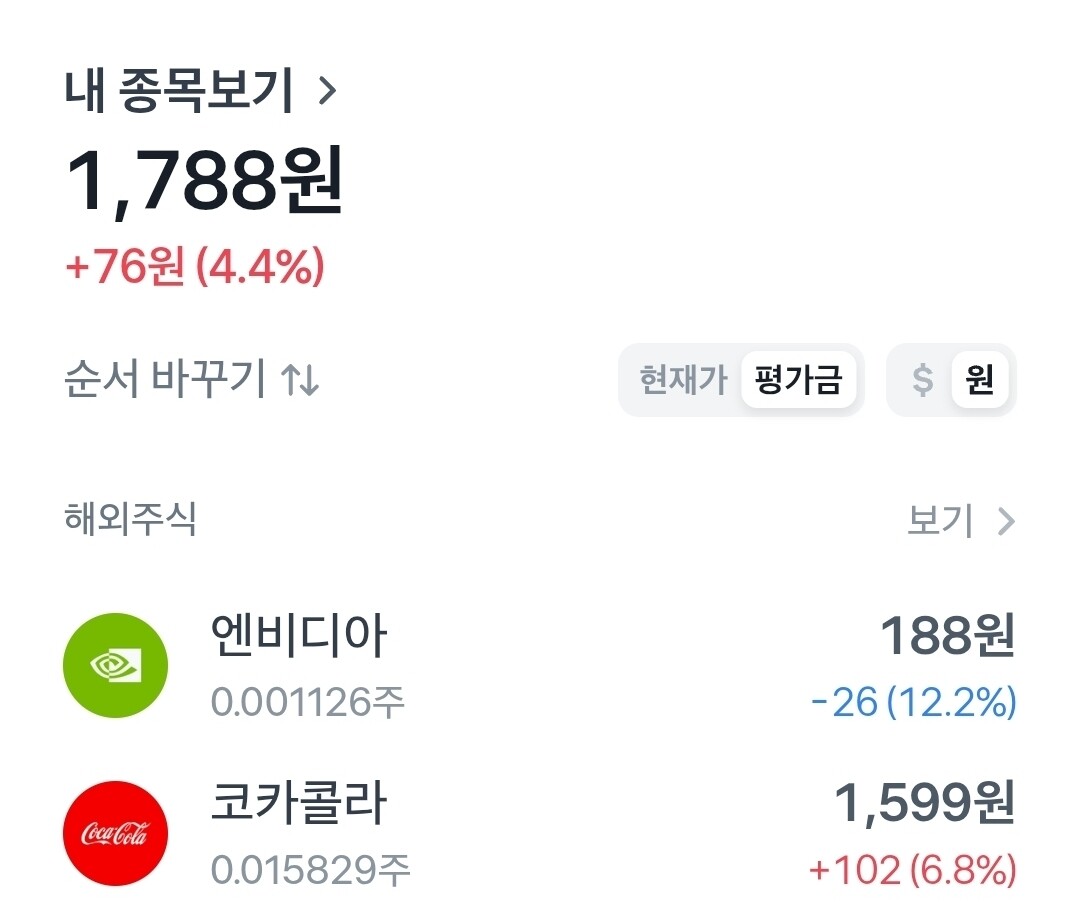Open the NVIDIA stock logo icon
This screenshot has width=1079, height=924.
coord(115,665)
